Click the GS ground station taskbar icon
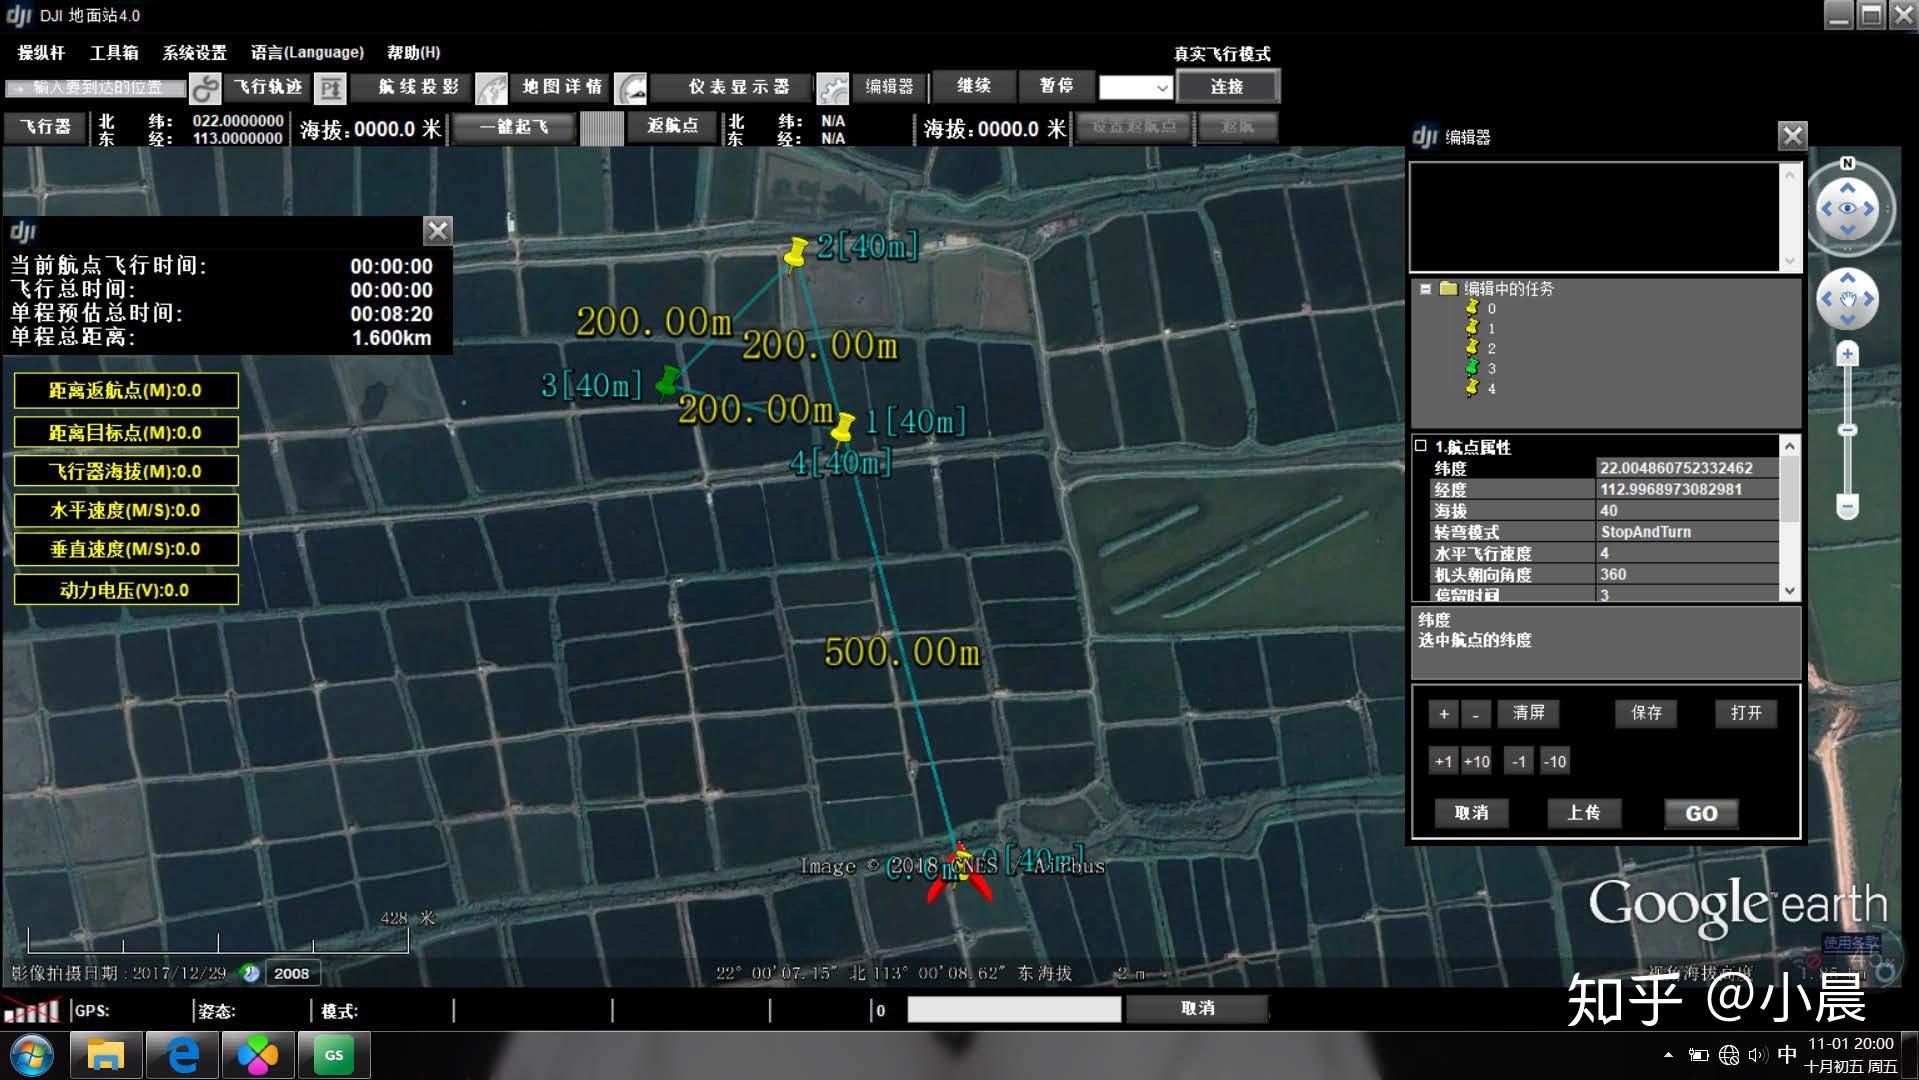This screenshot has height=1080, width=1919. coord(334,1056)
